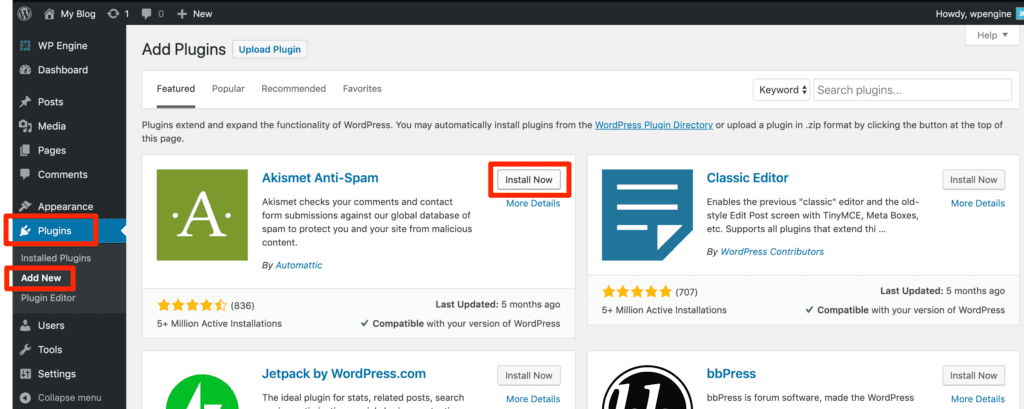1024x409 pixels.
Task: Go to the Media library
Action: (51, 126)
